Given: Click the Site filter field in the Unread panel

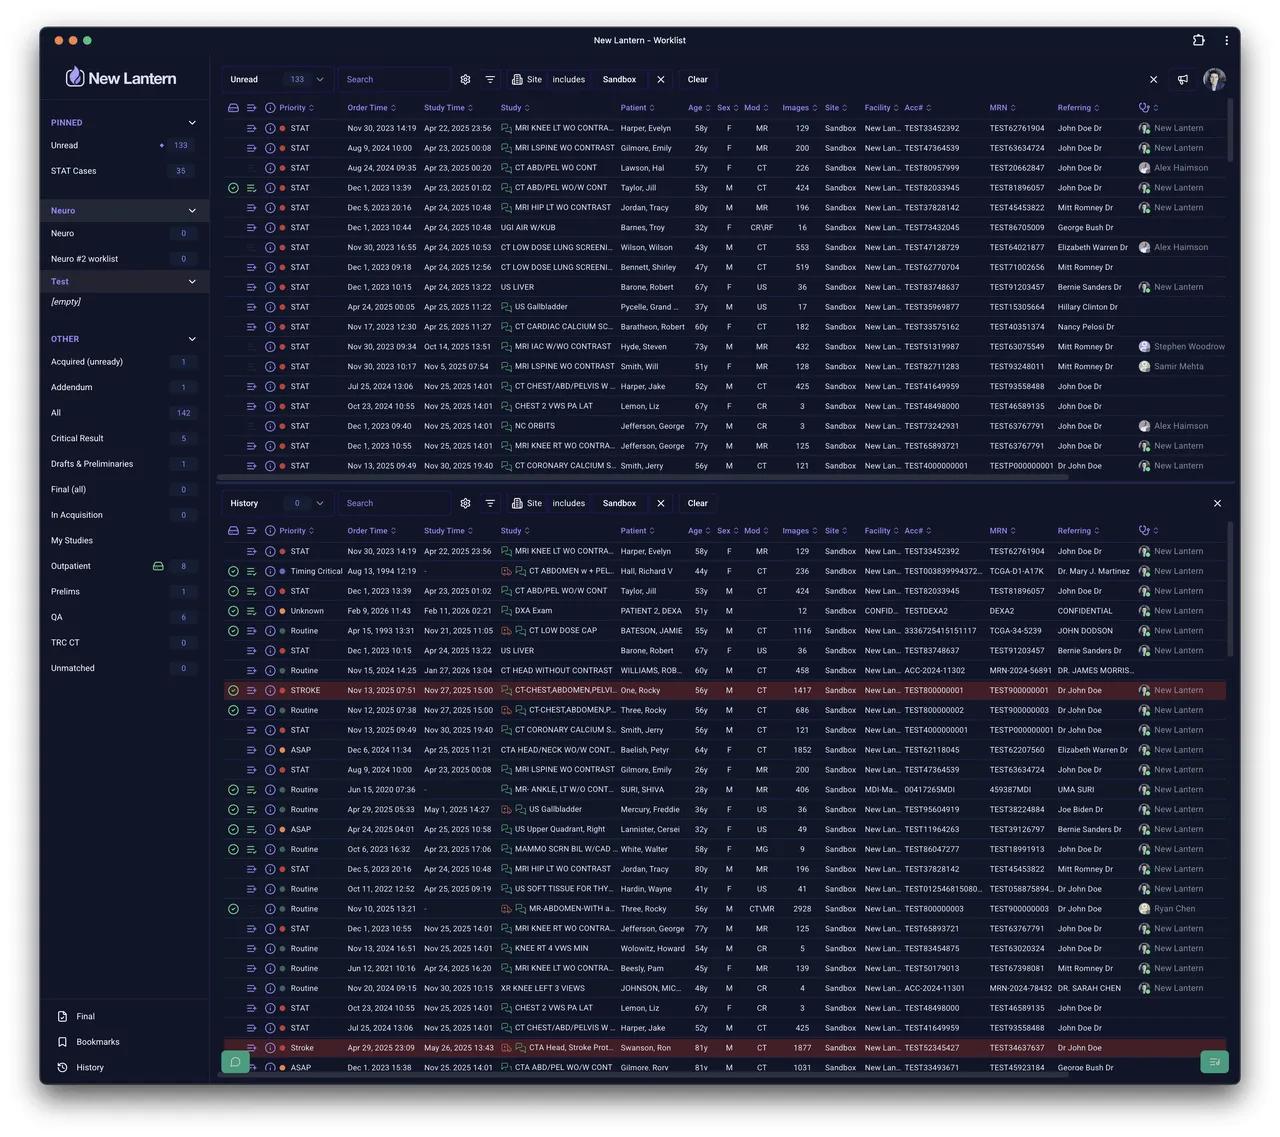Looking at the screenshot, I should 527,79.
